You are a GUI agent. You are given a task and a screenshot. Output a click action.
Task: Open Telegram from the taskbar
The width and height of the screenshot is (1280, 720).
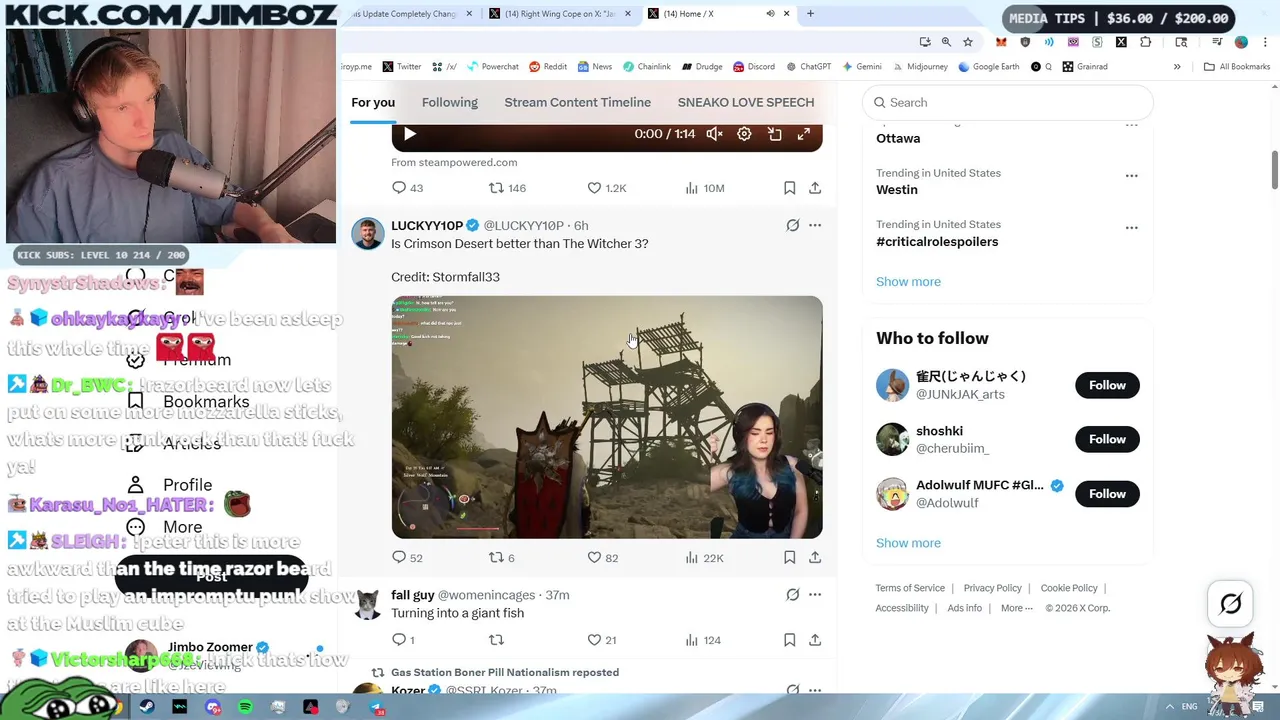pyautogui.click(x=376, y=707)
